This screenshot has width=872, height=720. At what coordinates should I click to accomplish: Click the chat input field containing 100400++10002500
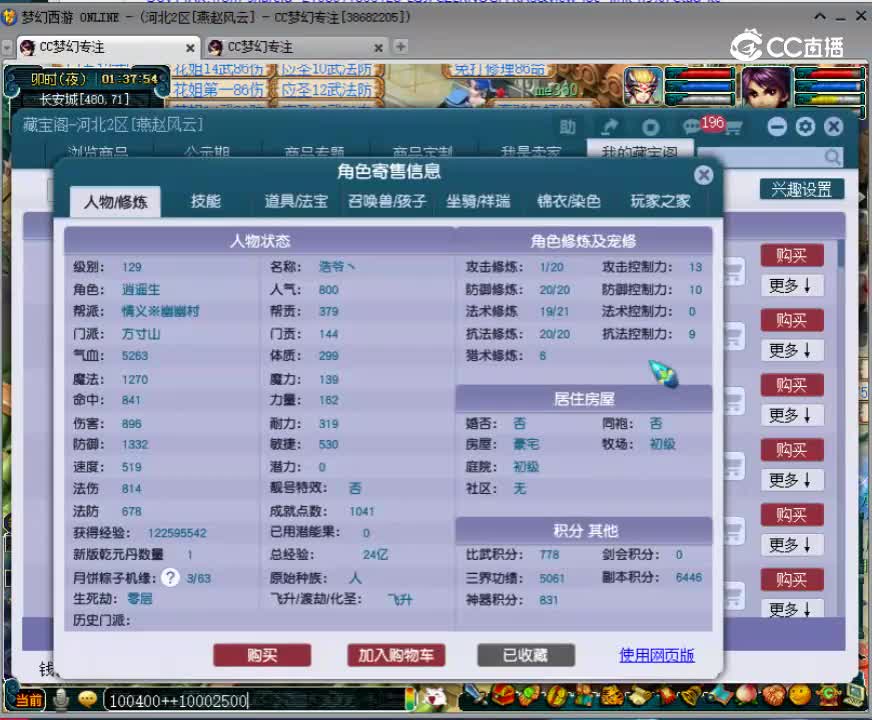point(256,701)
